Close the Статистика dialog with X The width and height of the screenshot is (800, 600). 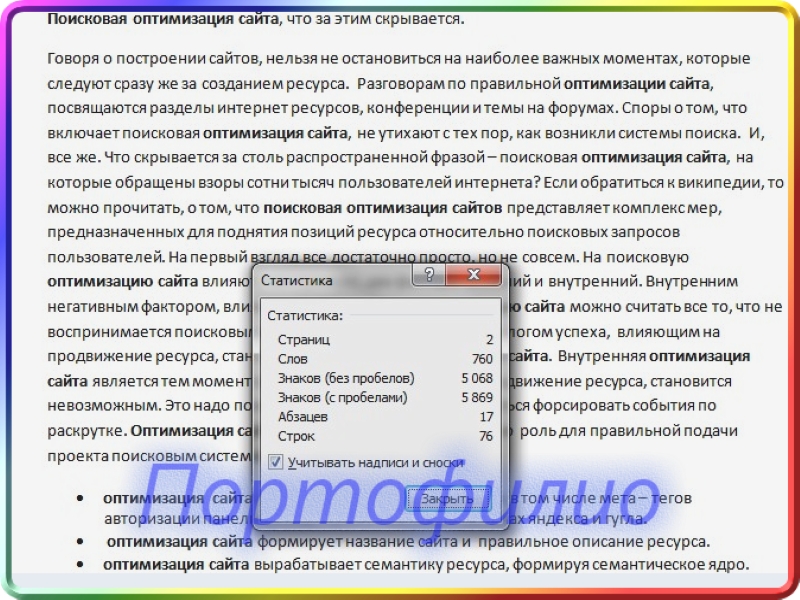click(473, 276)
